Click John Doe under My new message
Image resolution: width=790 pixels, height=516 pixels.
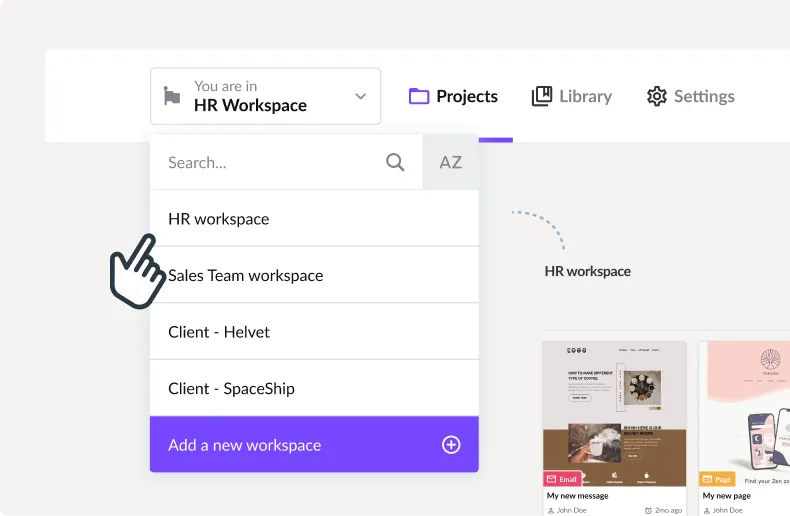567,510
